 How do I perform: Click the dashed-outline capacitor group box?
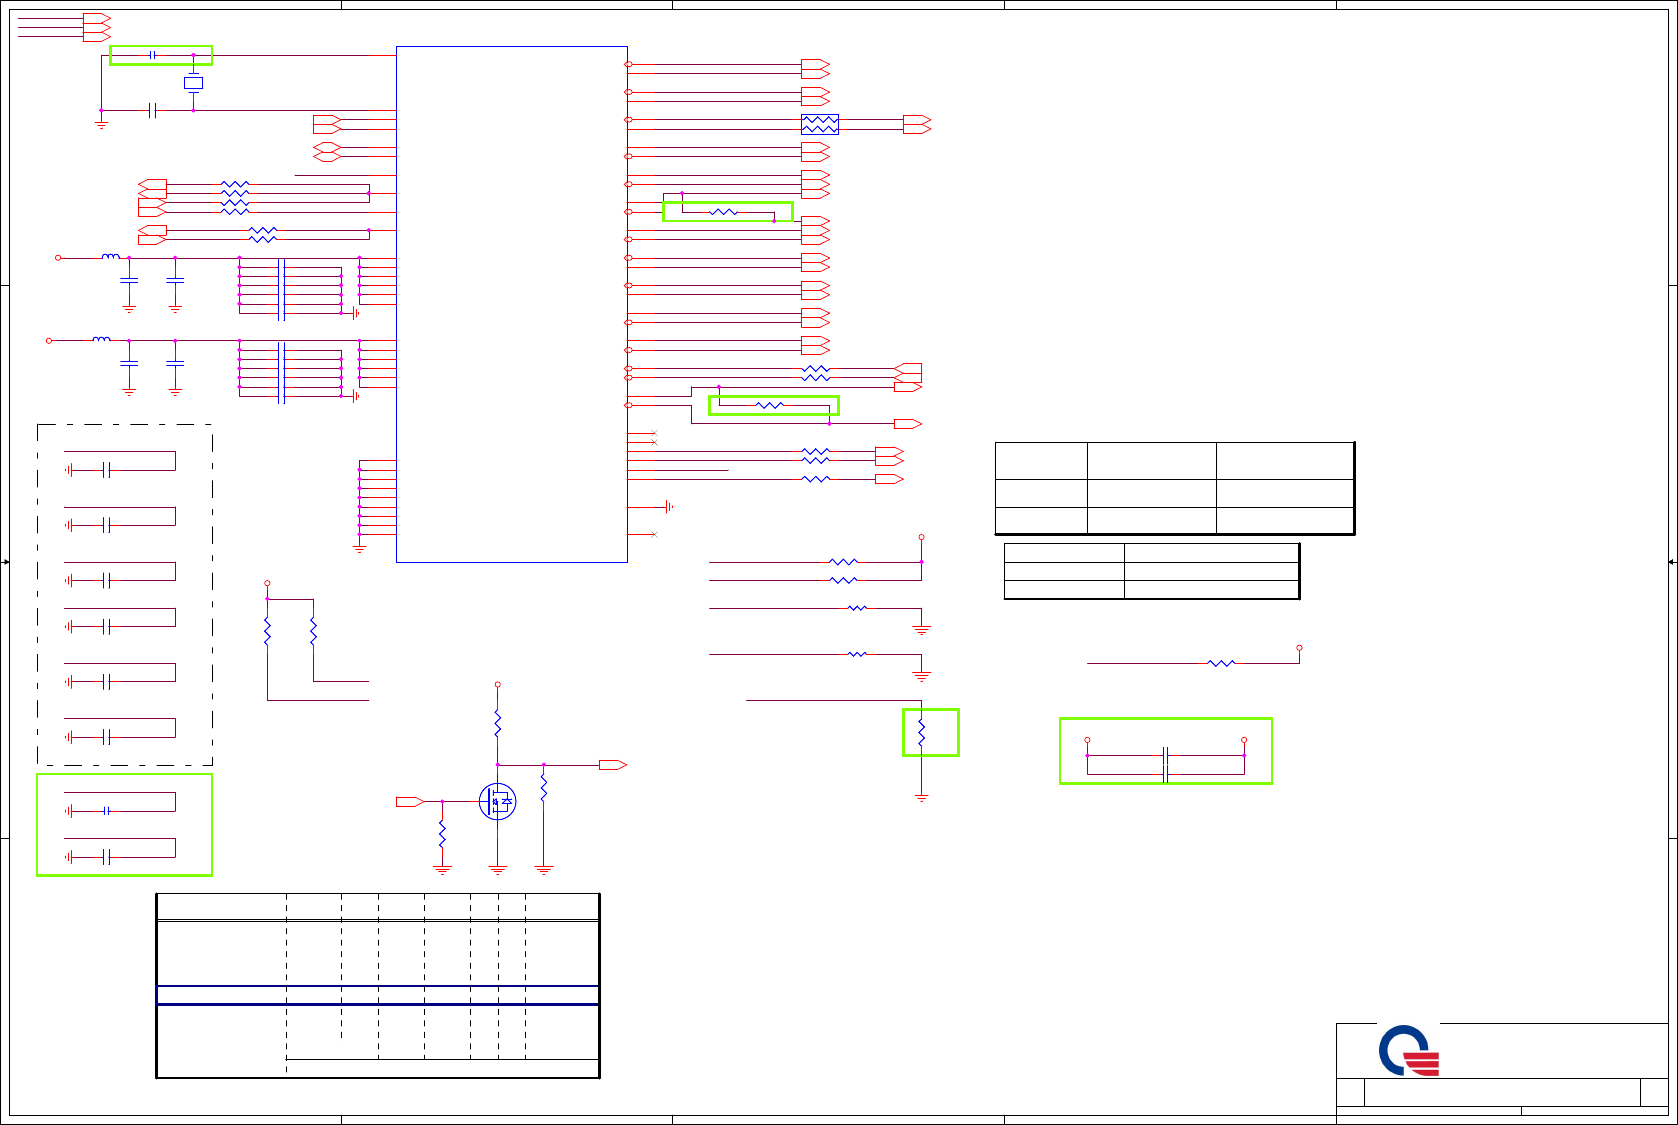pos(125,595)
